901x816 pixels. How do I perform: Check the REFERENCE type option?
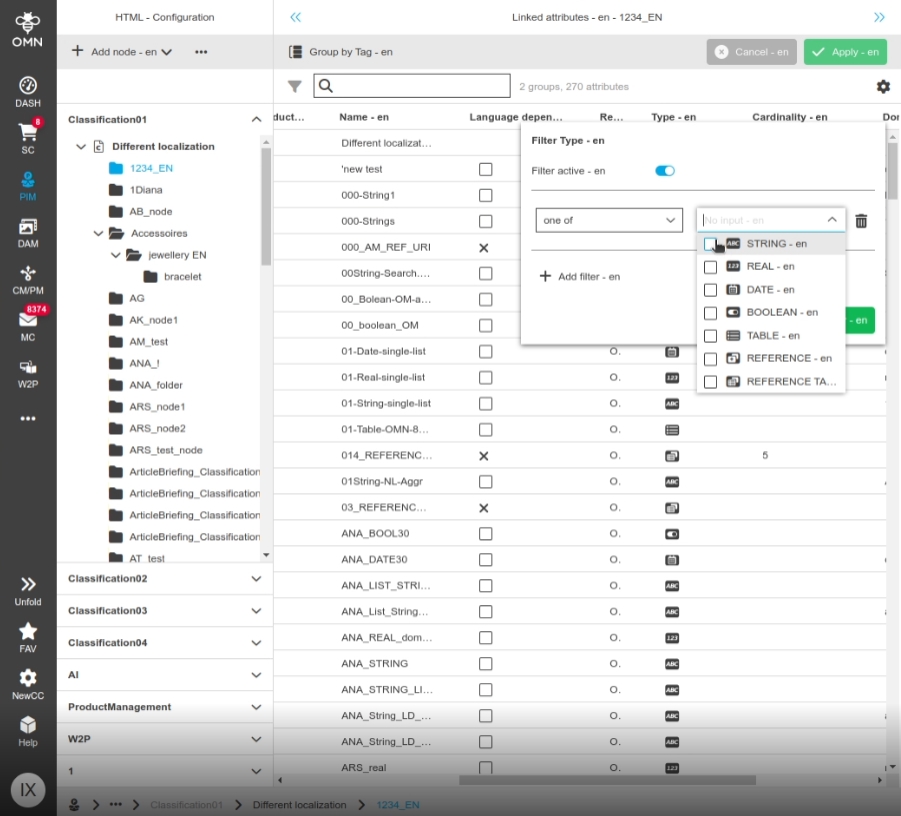710,359
